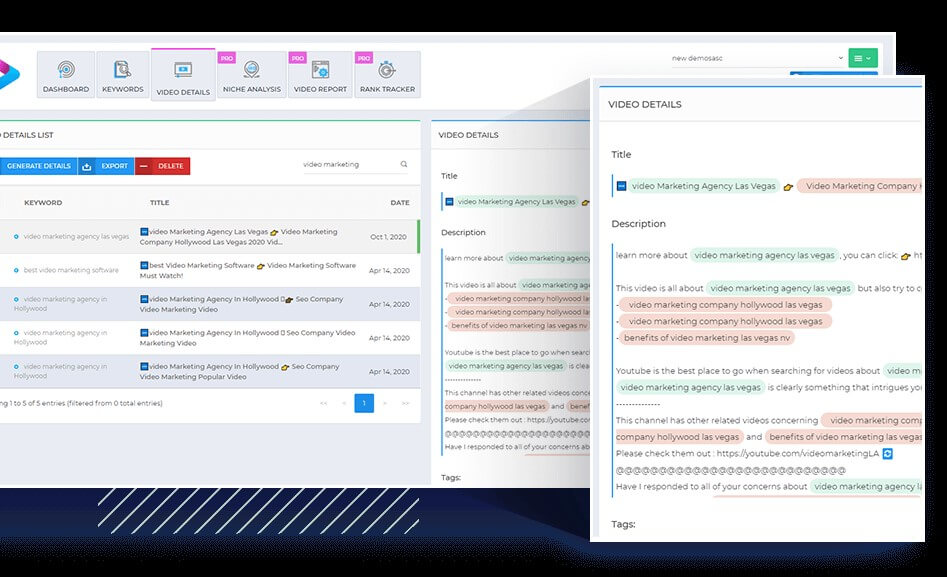Viewport: 947px width, 577px height.
Task: Click 'benefits of video marketing las vegas nv' tag in front panel
Action: coord(707,338)
